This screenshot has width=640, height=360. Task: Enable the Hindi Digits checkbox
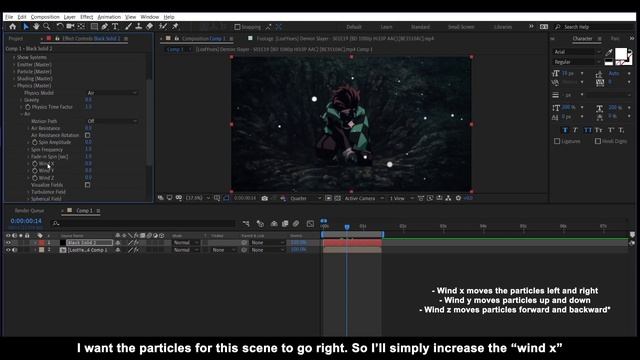(x=598, y=141)
